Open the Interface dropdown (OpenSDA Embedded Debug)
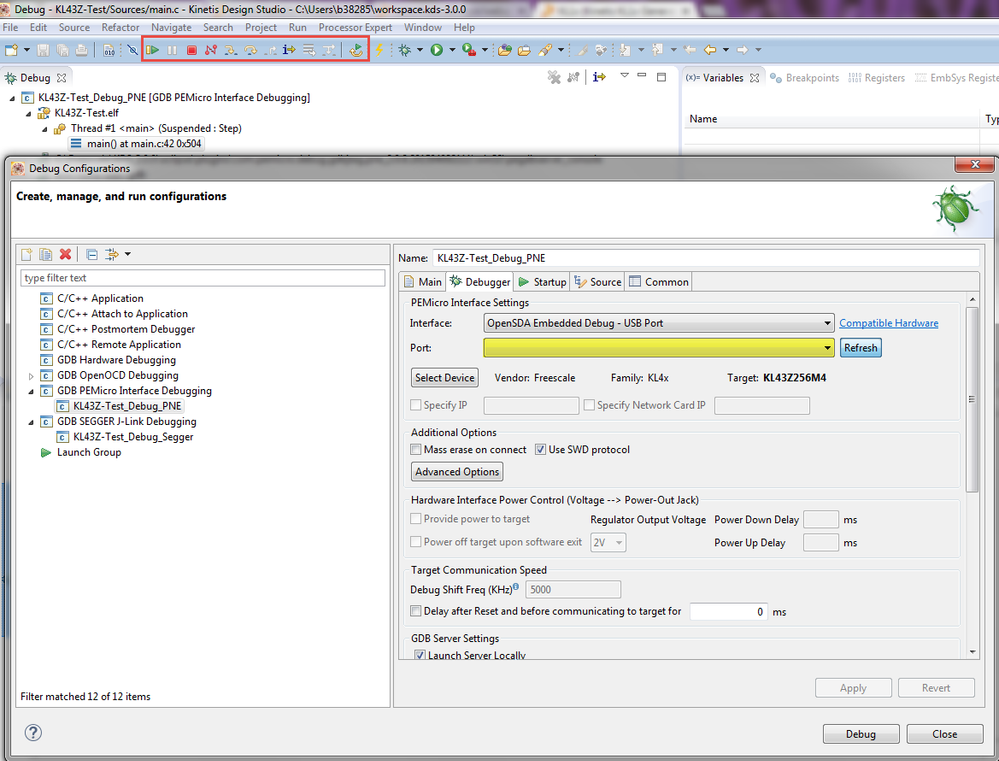The width and height of the screenshot is (999, 761). point(659,323)
